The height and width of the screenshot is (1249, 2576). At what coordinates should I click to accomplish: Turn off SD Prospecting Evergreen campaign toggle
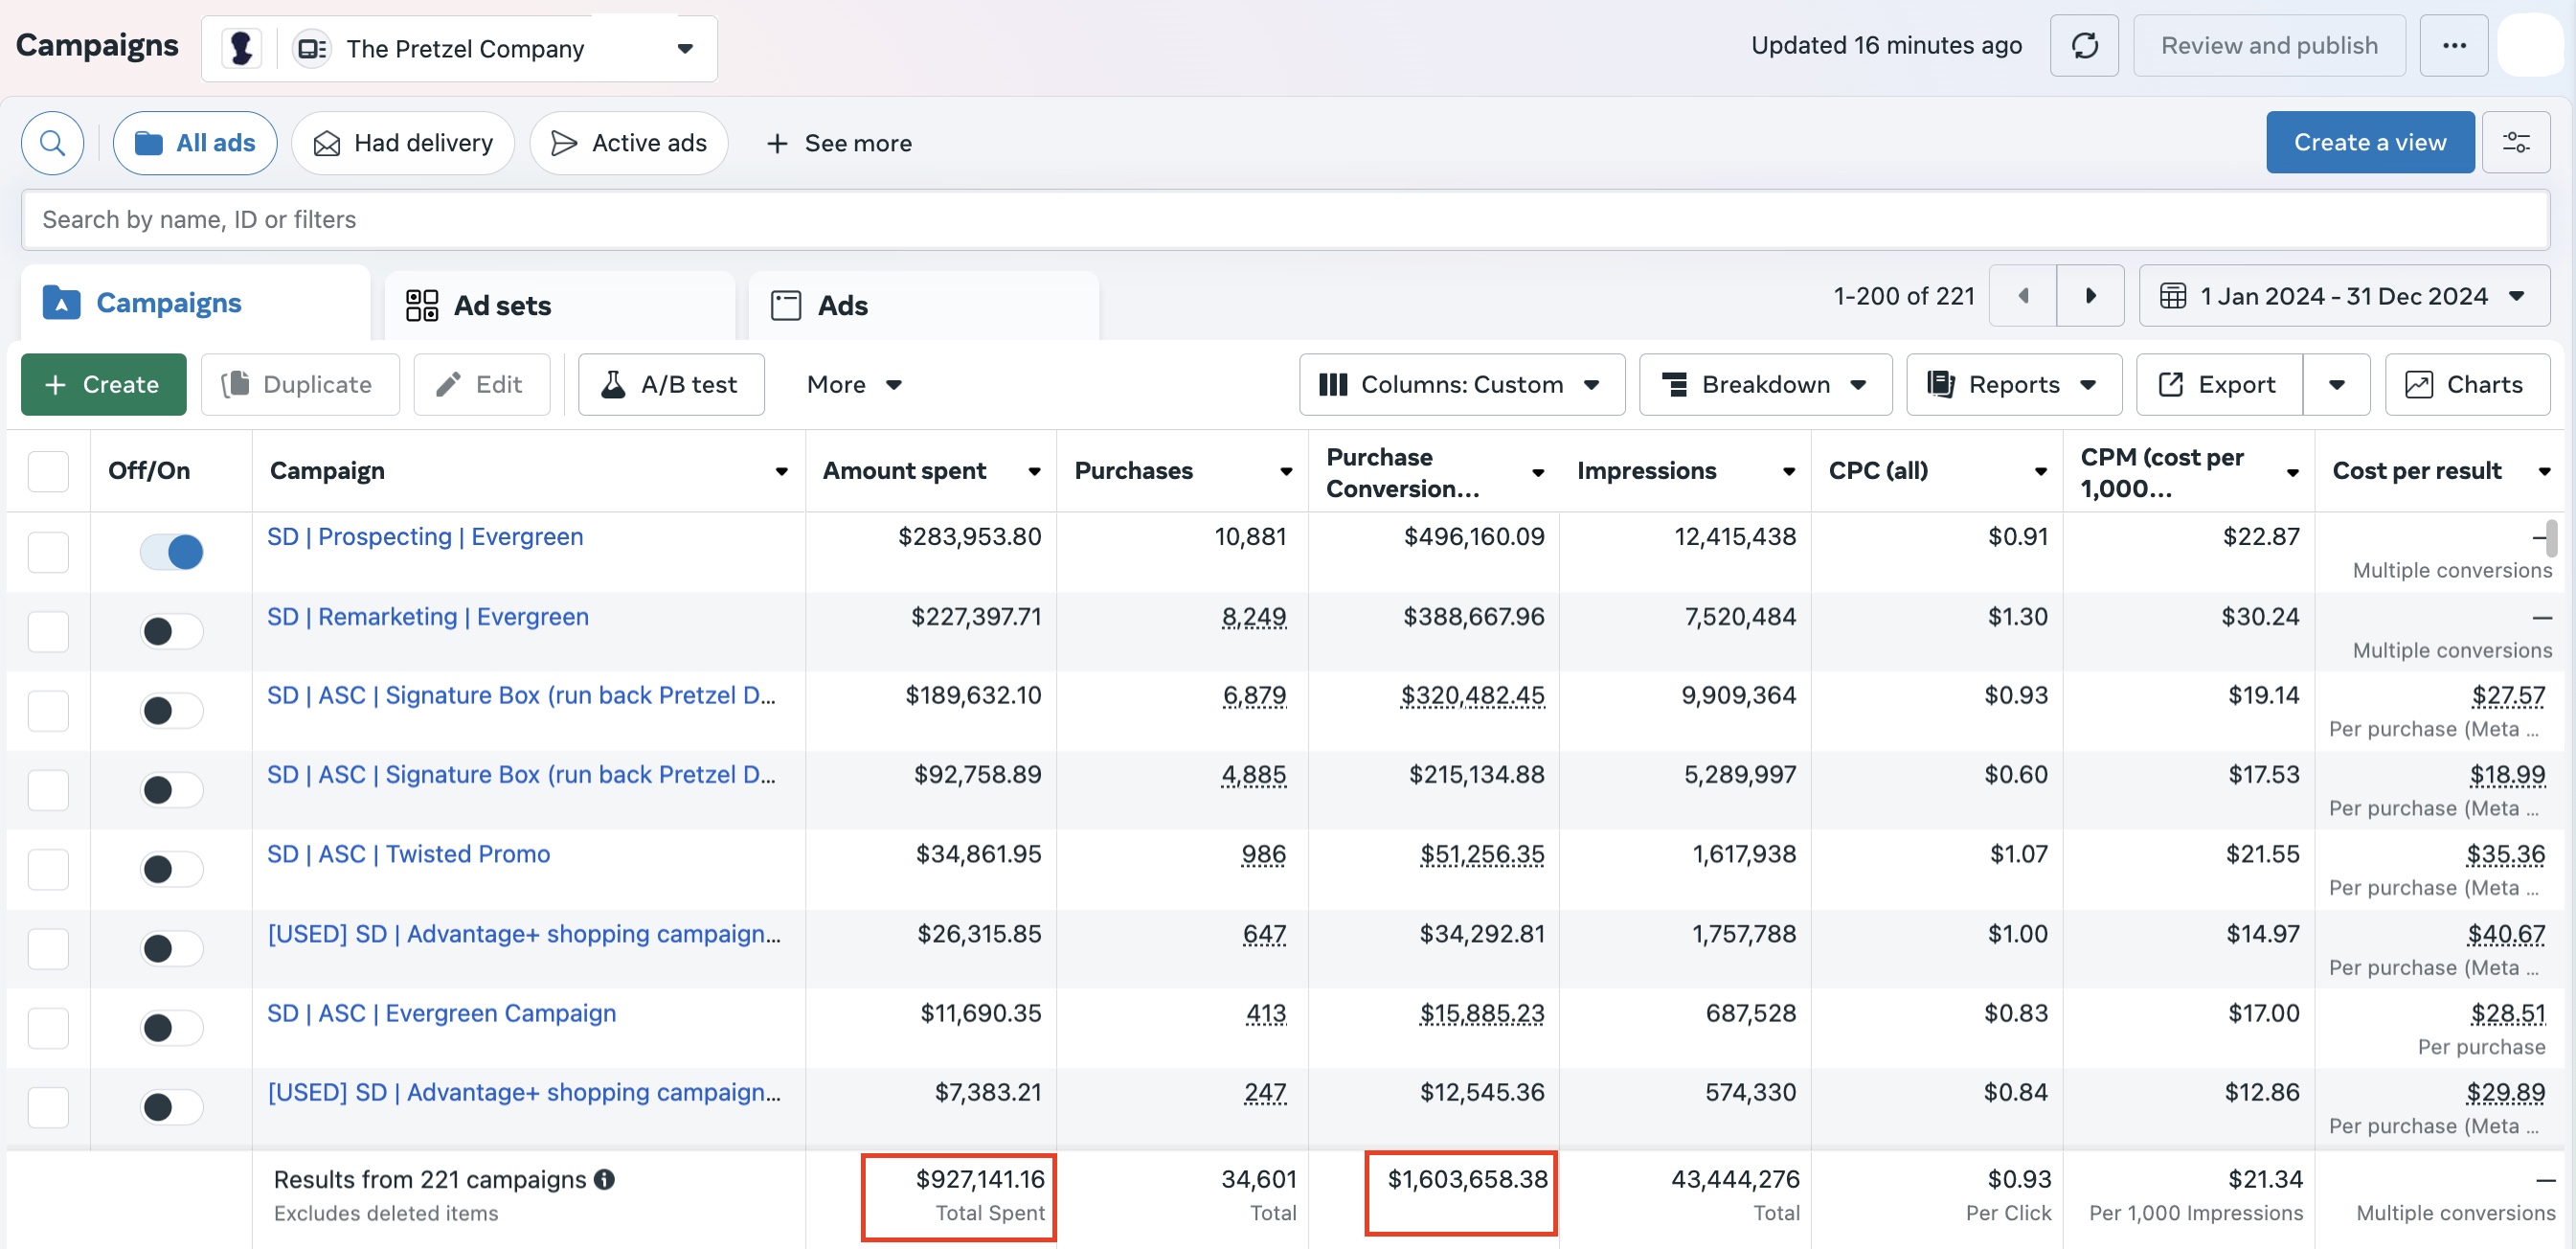(x=172, y=552)
